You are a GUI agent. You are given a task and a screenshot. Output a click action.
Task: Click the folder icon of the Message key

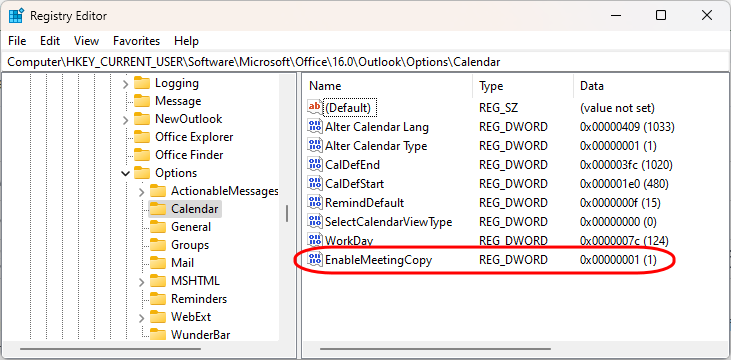tap(142, 101)
